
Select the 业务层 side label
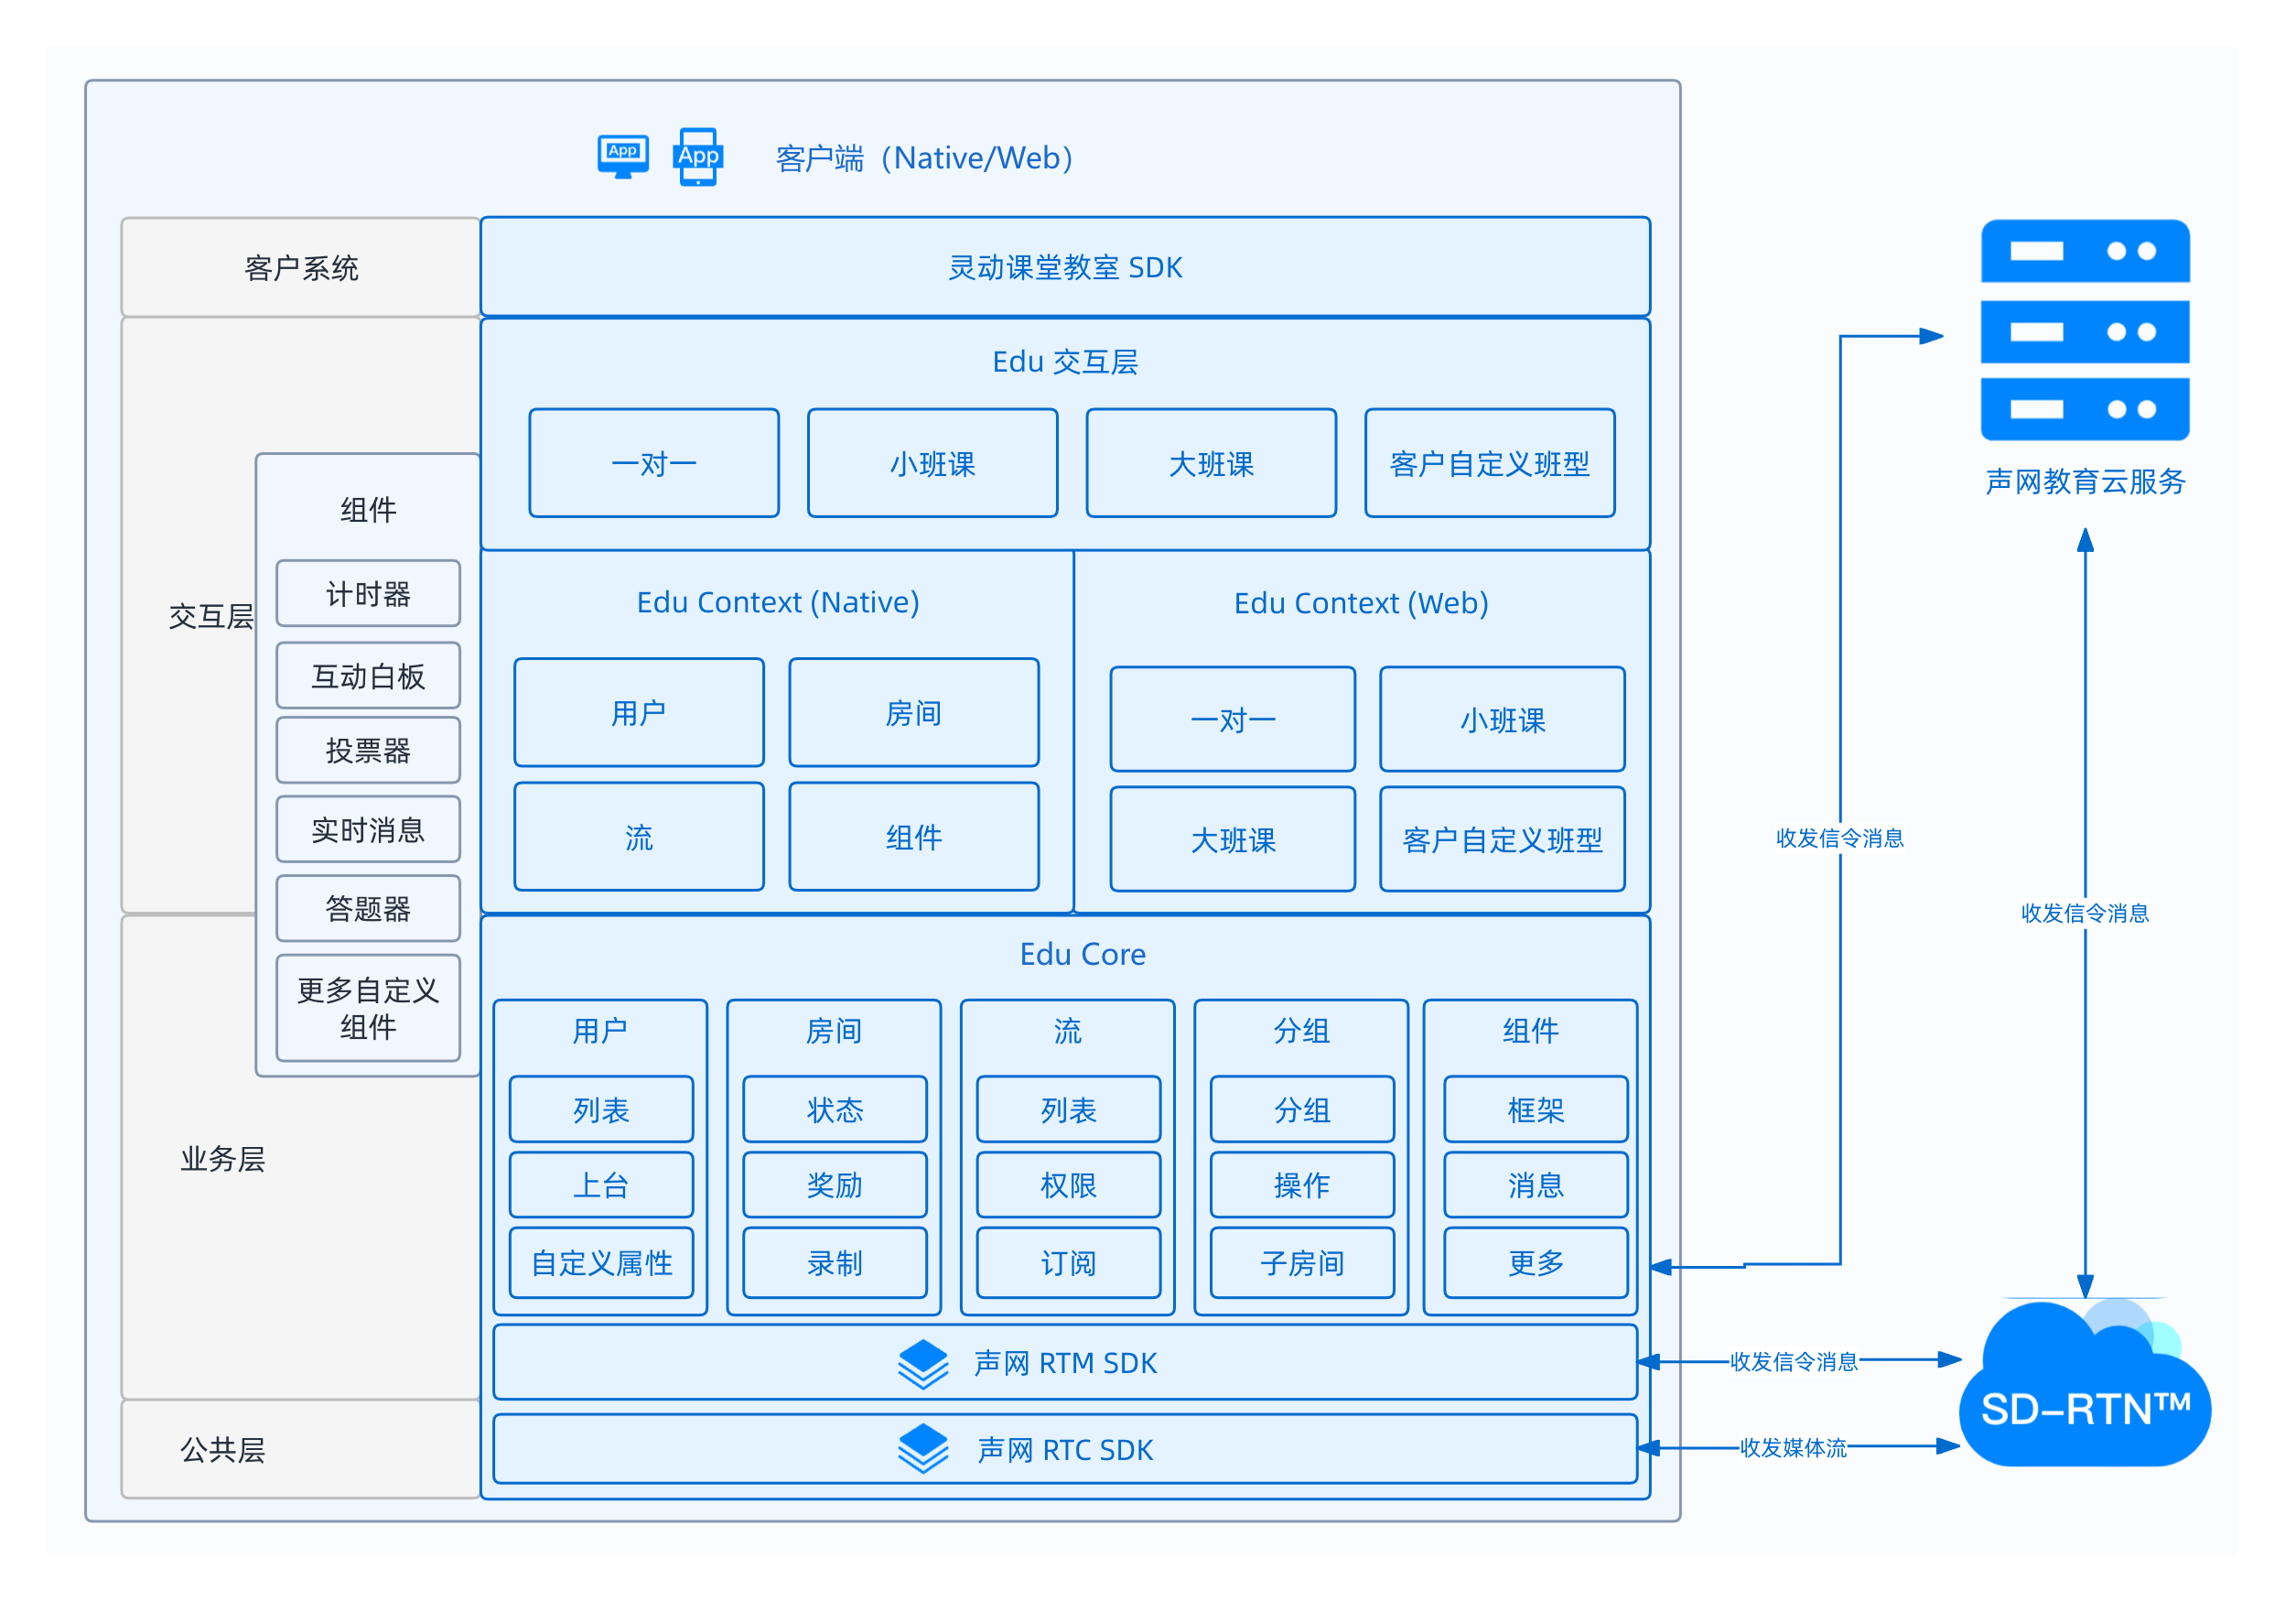click(222, 1159)
